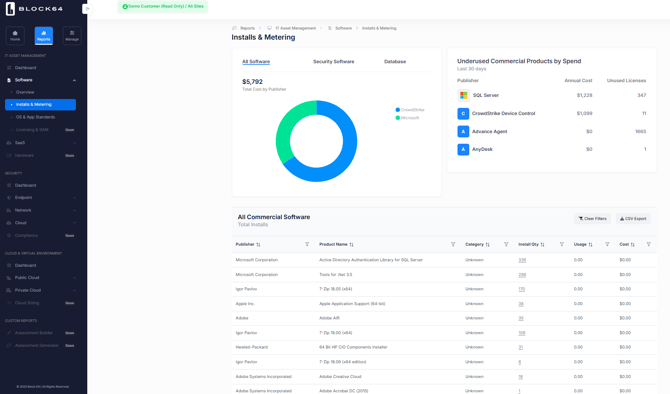
Task: Select Installs & Metering in sidebar
Action: click(41, 104)
